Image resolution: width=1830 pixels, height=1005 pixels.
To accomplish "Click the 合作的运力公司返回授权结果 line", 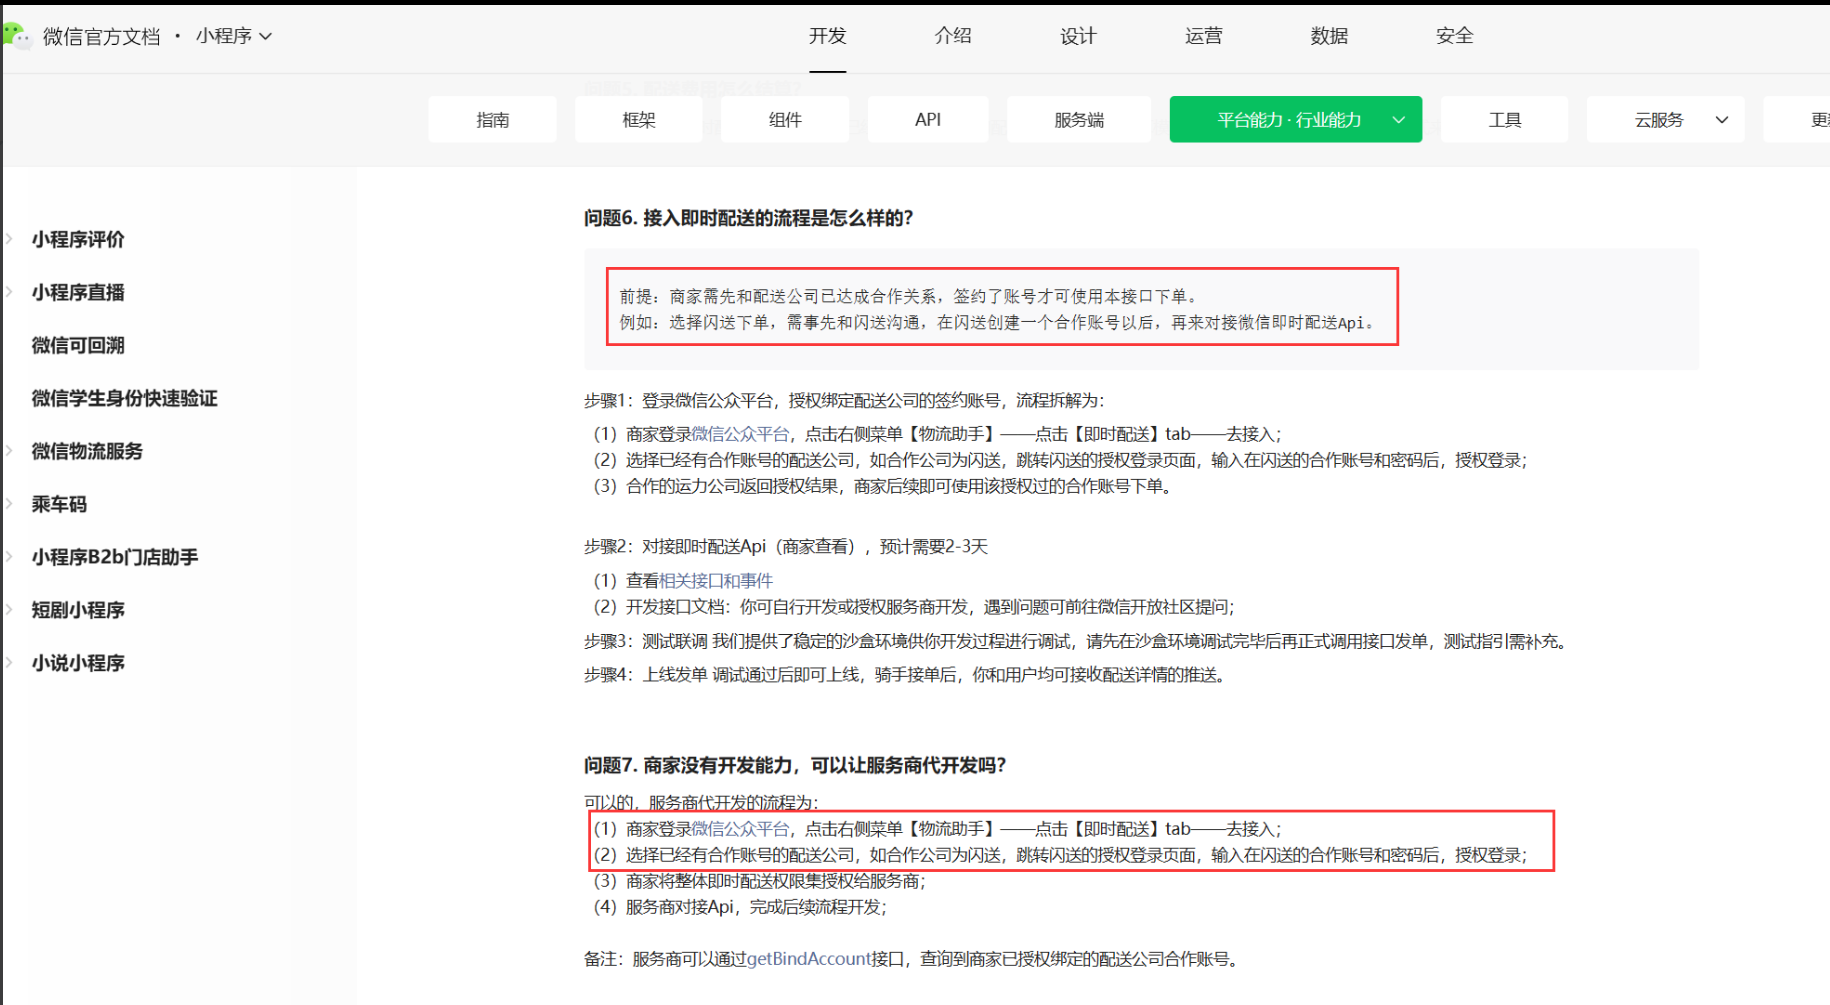I will [883, 486].
